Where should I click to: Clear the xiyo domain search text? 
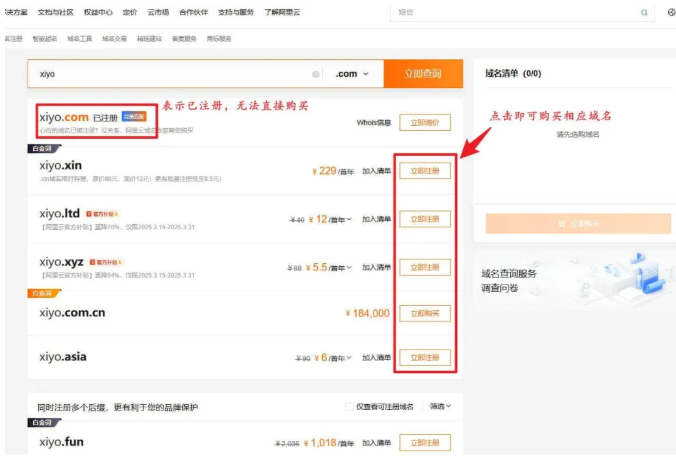316,74
